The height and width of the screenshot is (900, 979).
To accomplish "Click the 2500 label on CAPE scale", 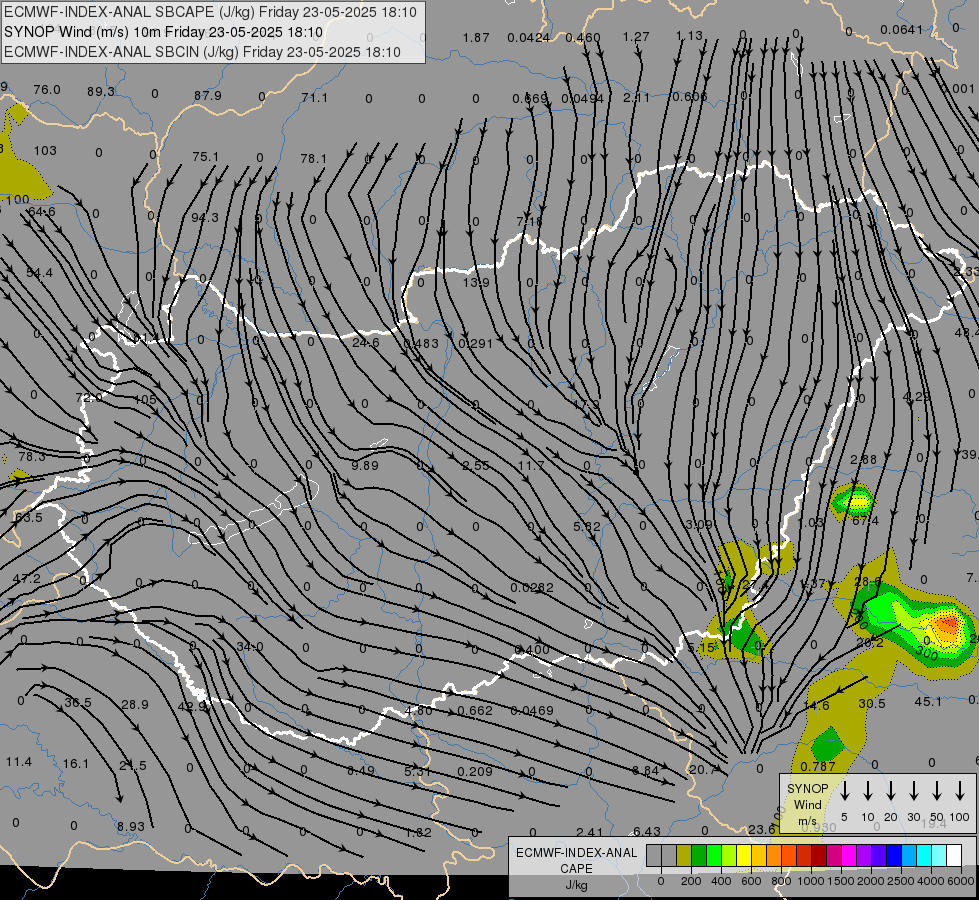I will point(900,881).
